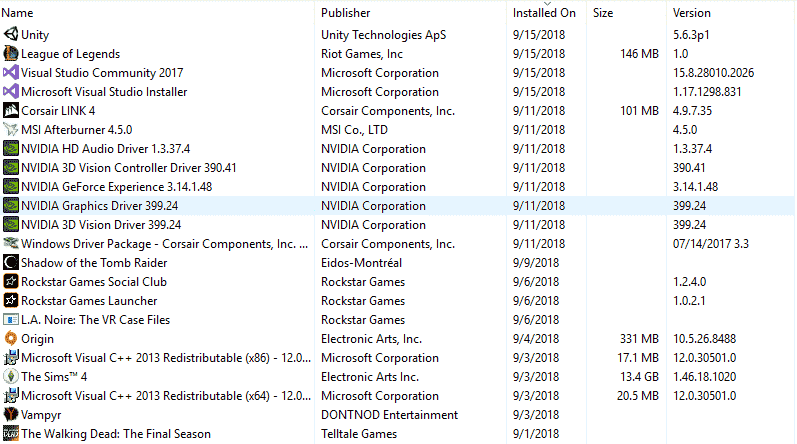This screenshot has height=444, width=797.
Task: Sort by the Version column header
Action: click(x=691, y=13)
